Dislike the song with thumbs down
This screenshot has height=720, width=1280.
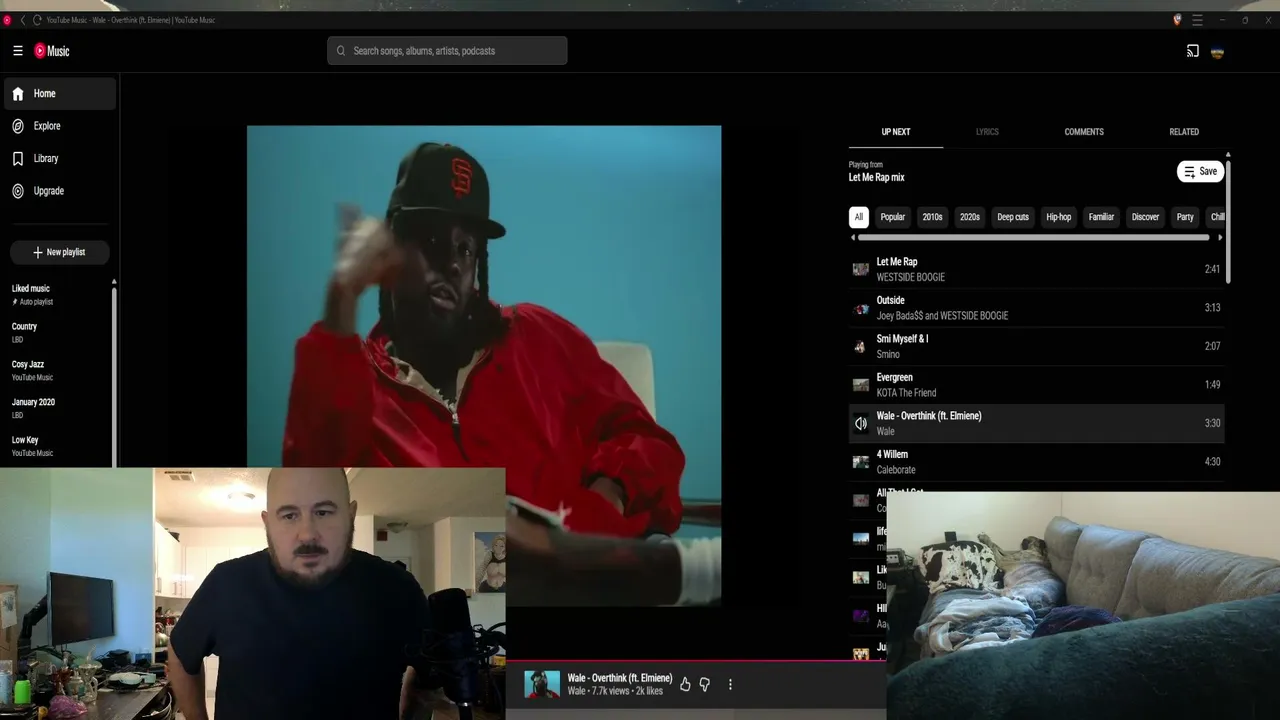pos(705,685)
